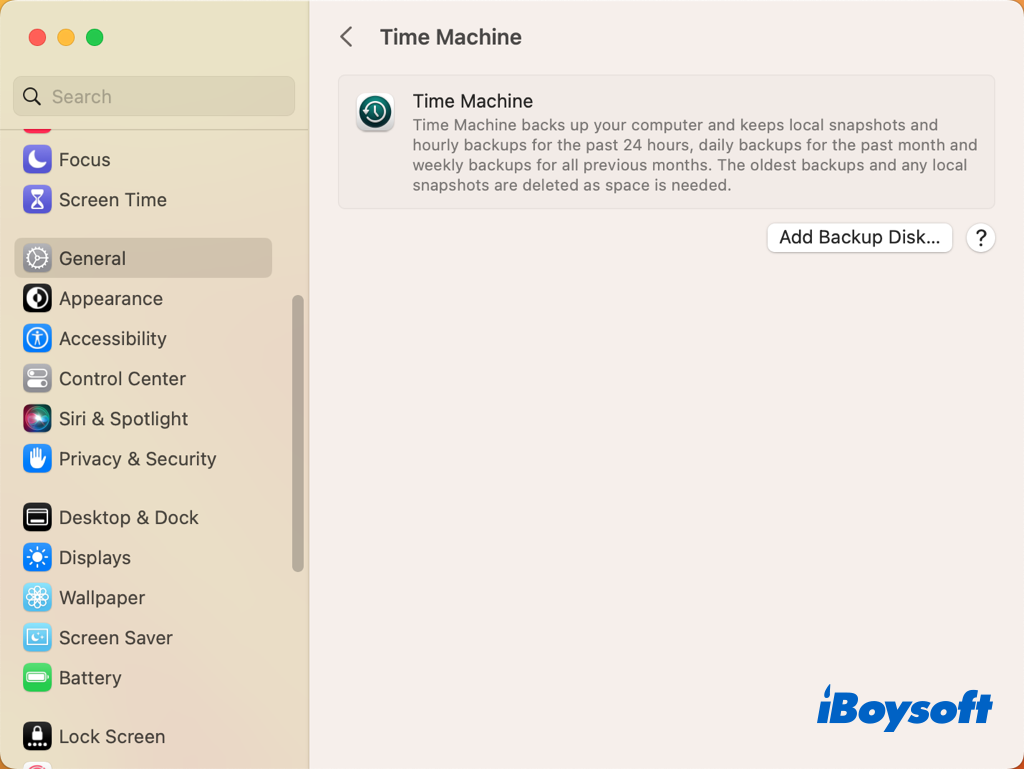Click the Add Backup Disk button
This screenshot has width=1024, height=769.
point(859,237)
